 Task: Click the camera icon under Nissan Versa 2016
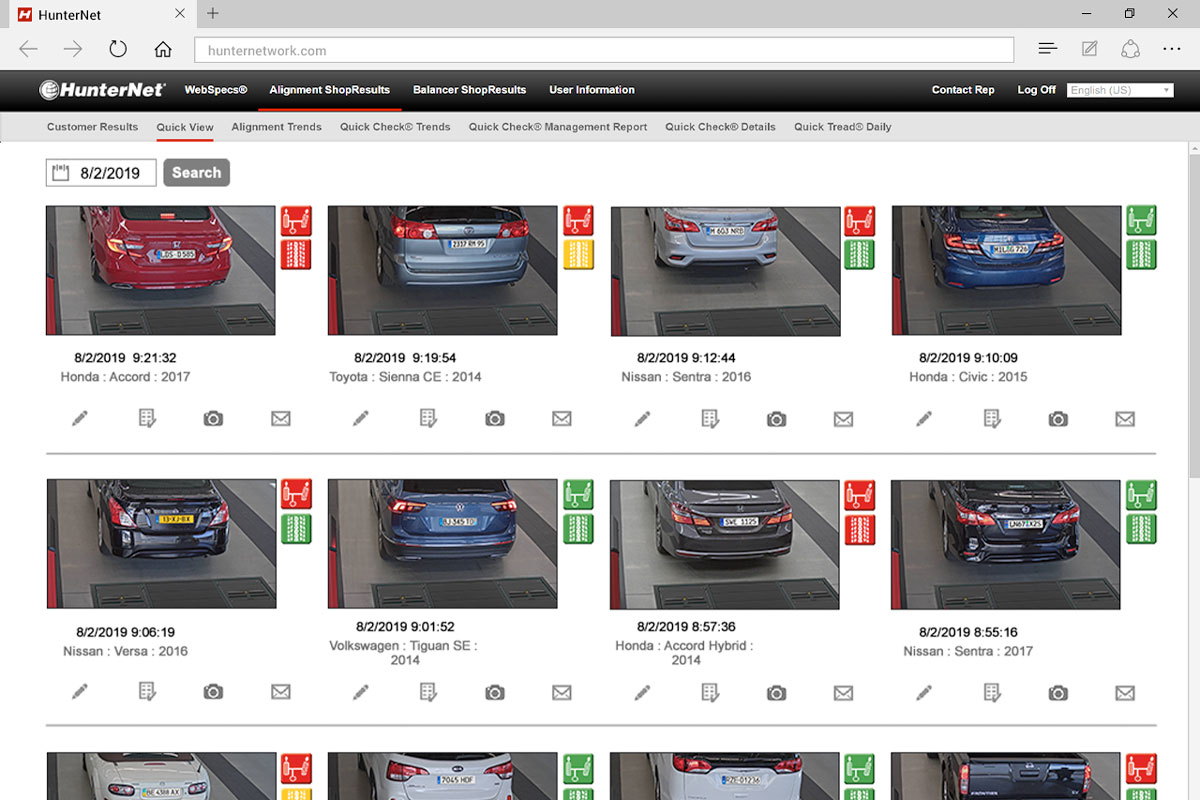pos(213,692)
